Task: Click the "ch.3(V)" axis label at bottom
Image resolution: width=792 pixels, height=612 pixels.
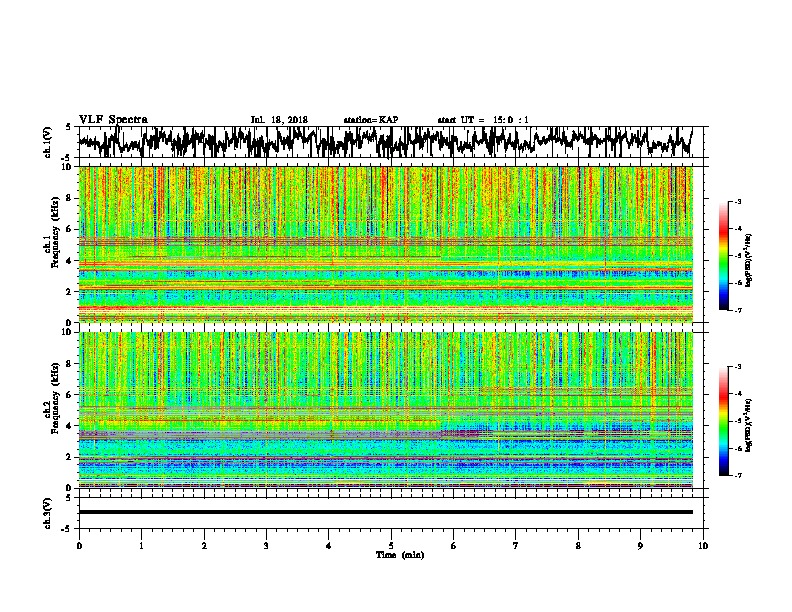Action: pyautogui.click(x=48, y=513)
